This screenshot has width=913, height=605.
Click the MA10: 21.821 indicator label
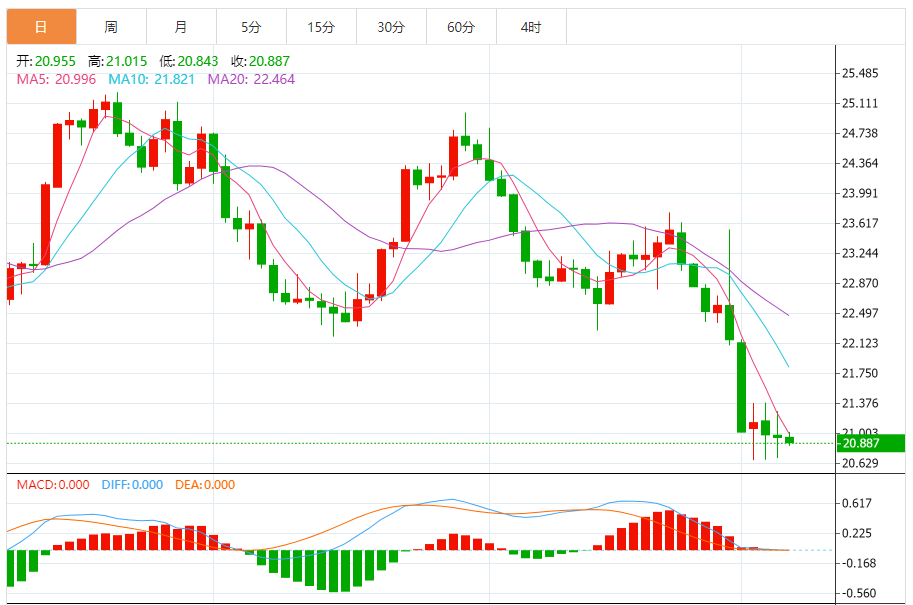[x=151, y=79]
